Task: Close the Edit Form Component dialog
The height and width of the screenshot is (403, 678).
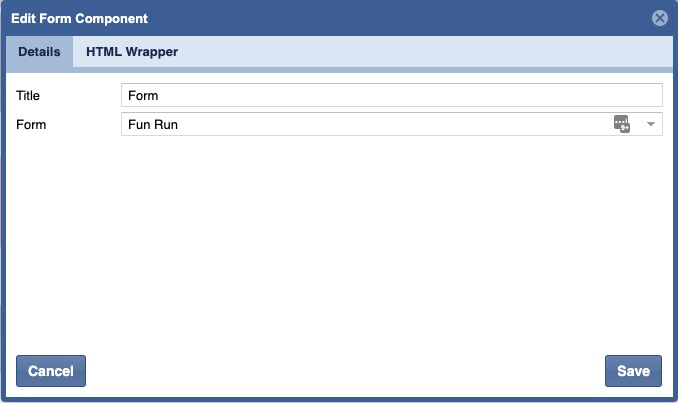Action: 659,18
